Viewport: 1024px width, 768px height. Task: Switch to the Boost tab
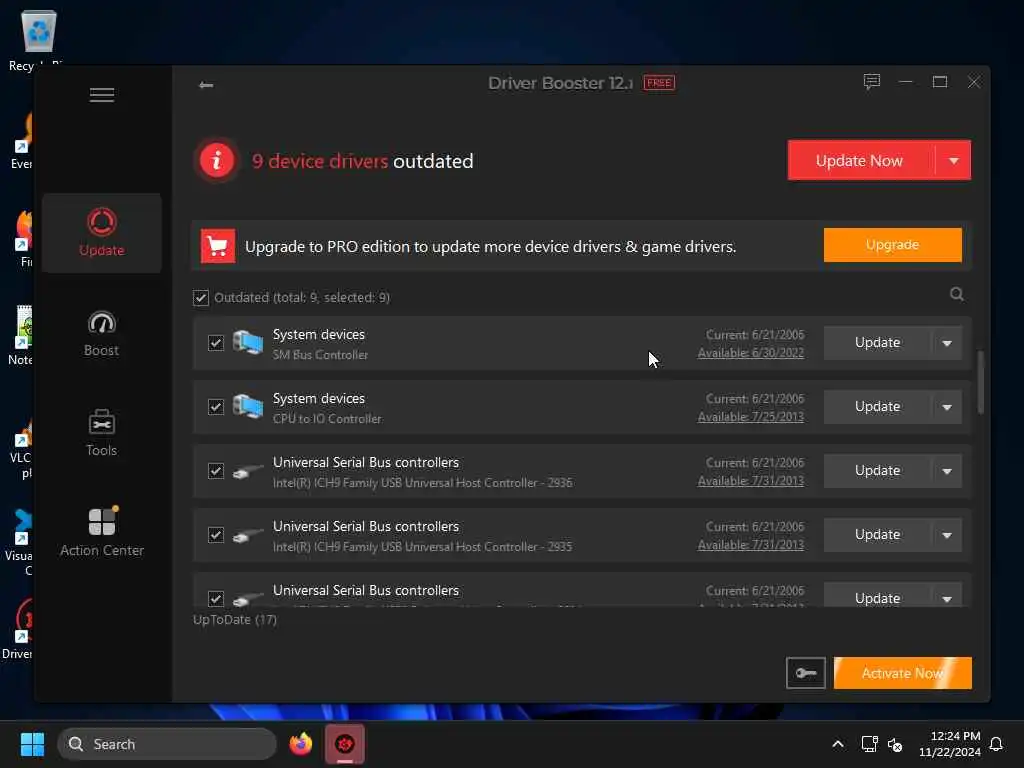(102, 334)
